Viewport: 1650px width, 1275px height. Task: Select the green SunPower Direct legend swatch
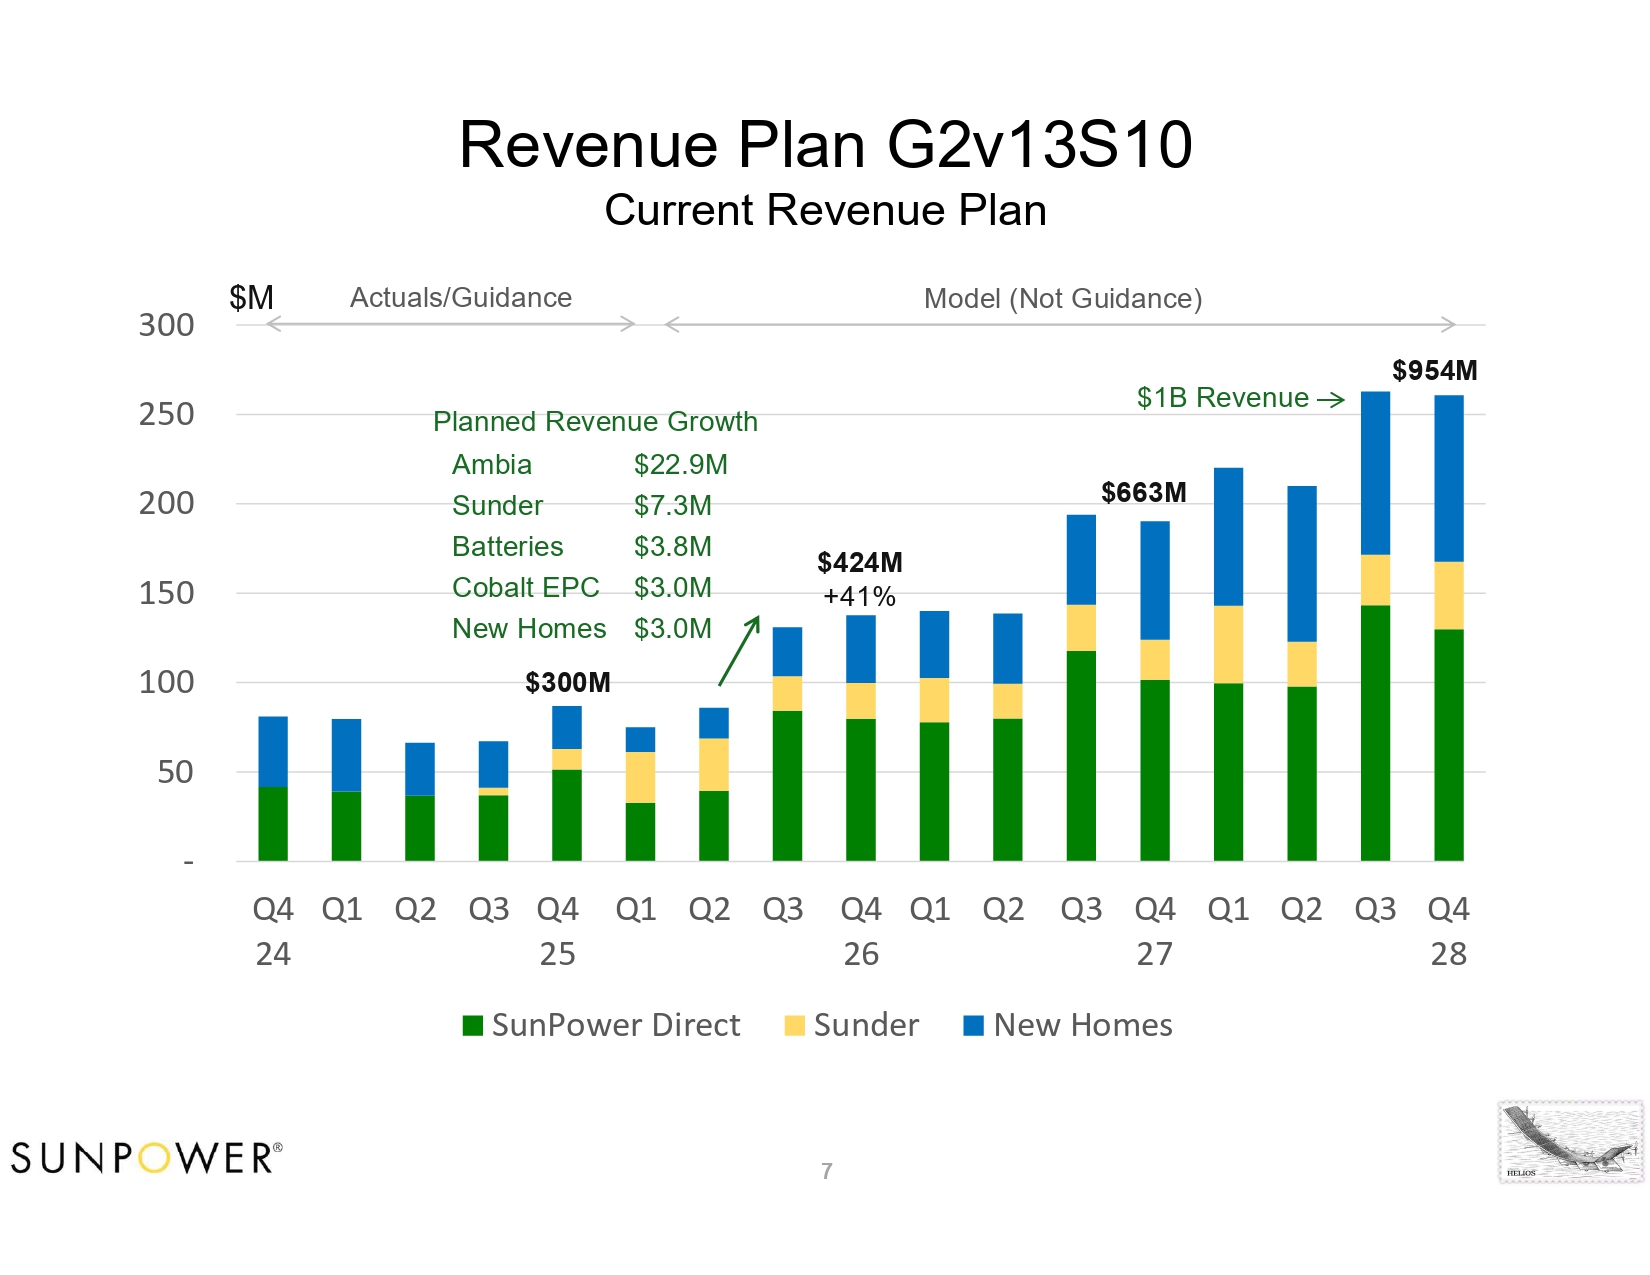click(x=473, y=1026)
